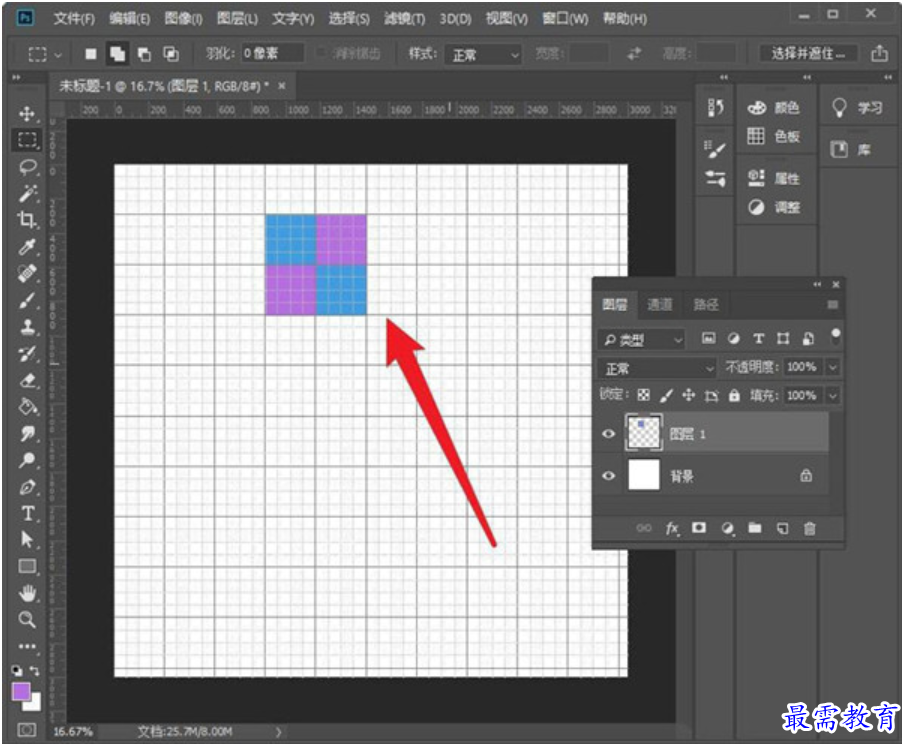
Task: Create new layer icon in Layers panel
Action: pos(782,528)
